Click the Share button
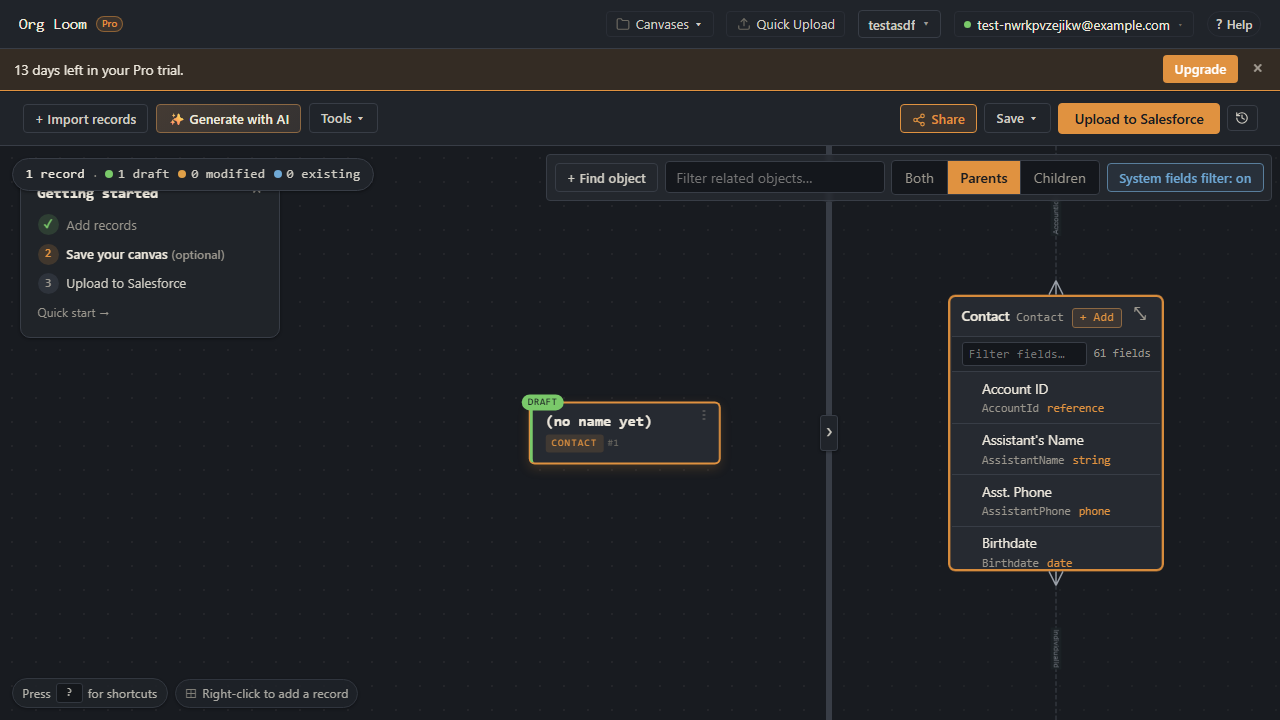This screenshot has height=720, width=1280. 938,118
